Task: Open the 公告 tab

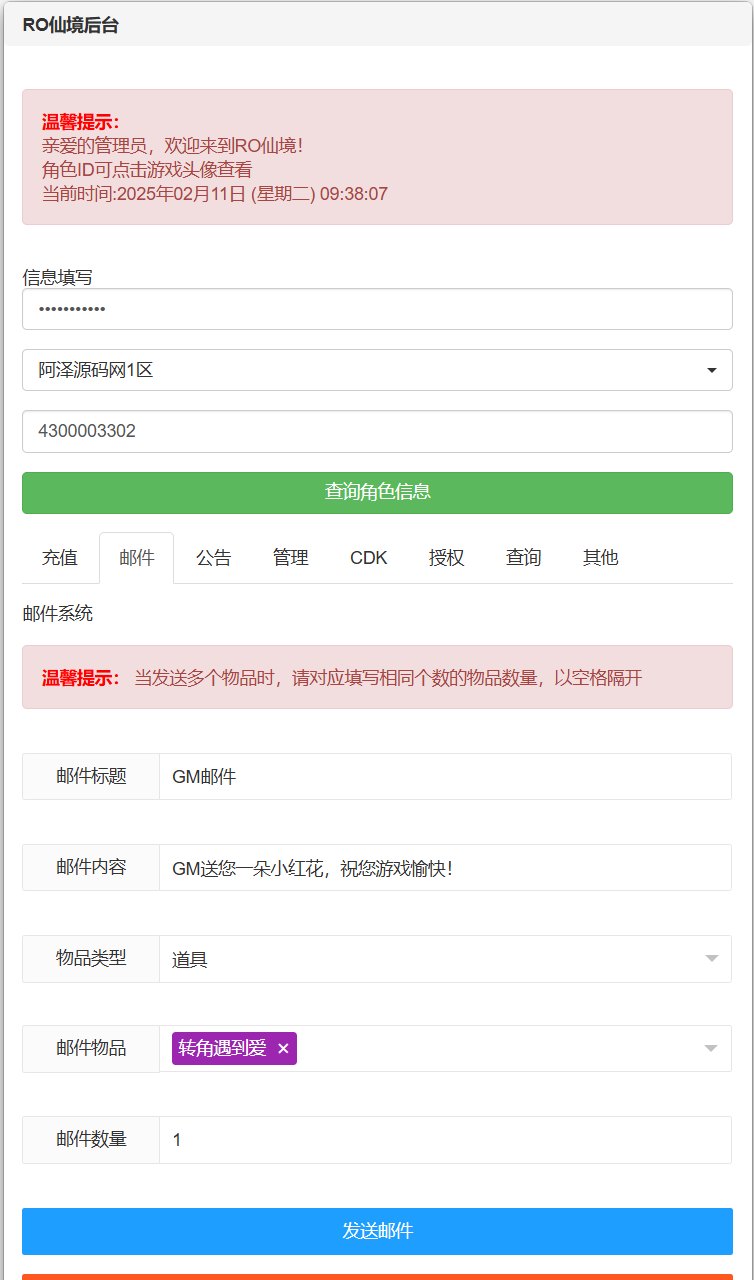Action: [214, 558]
